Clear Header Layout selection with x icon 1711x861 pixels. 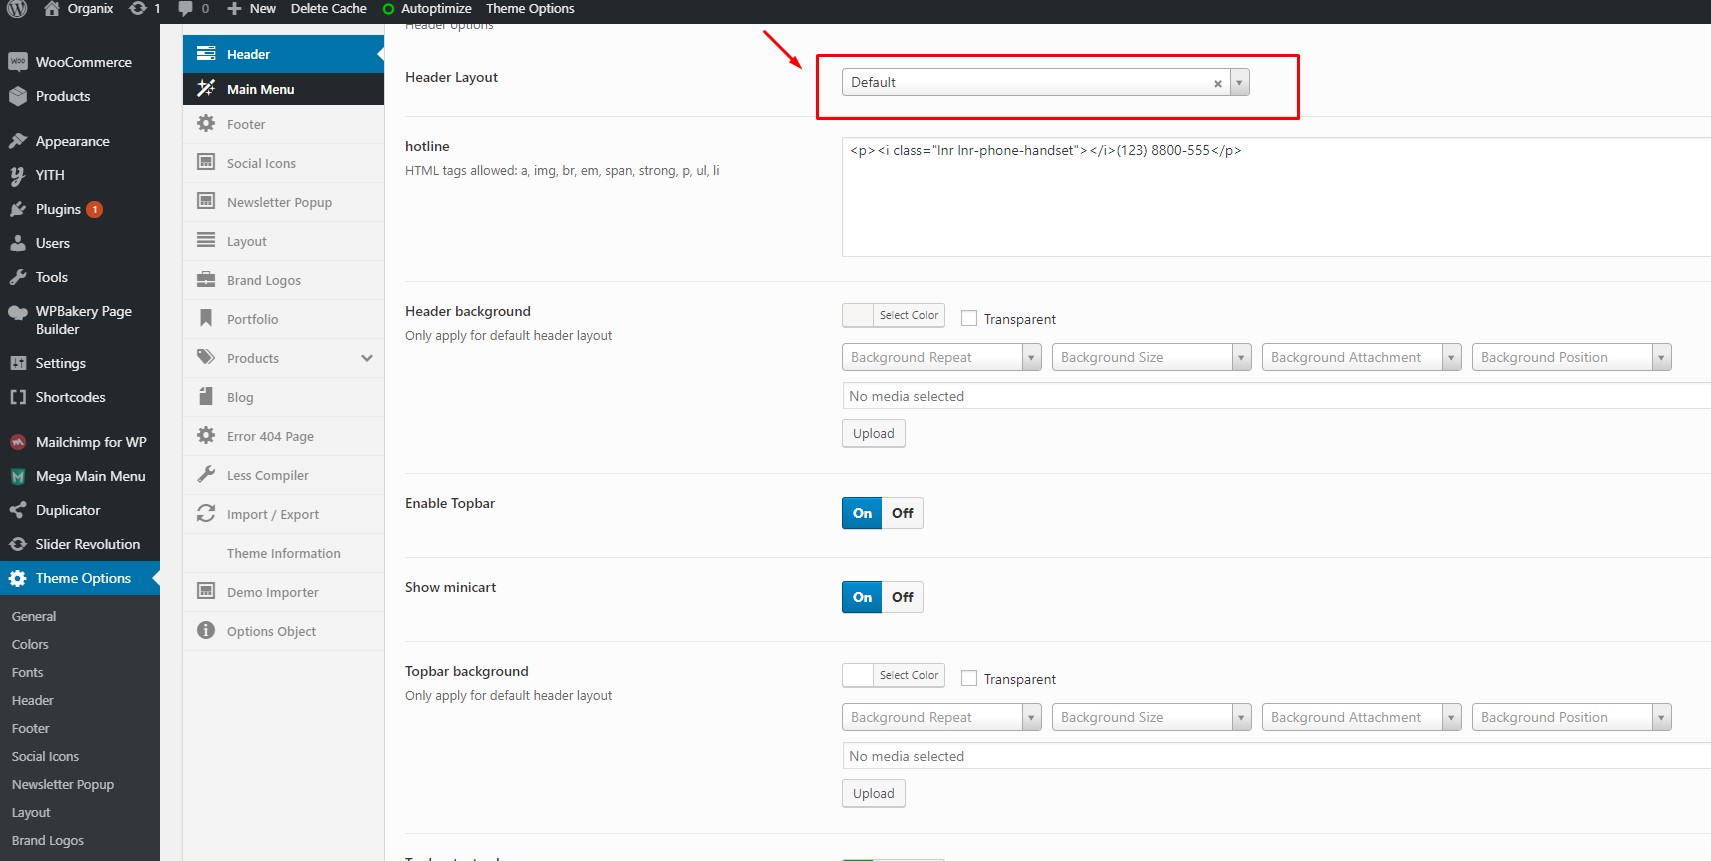pos(1217,84)
